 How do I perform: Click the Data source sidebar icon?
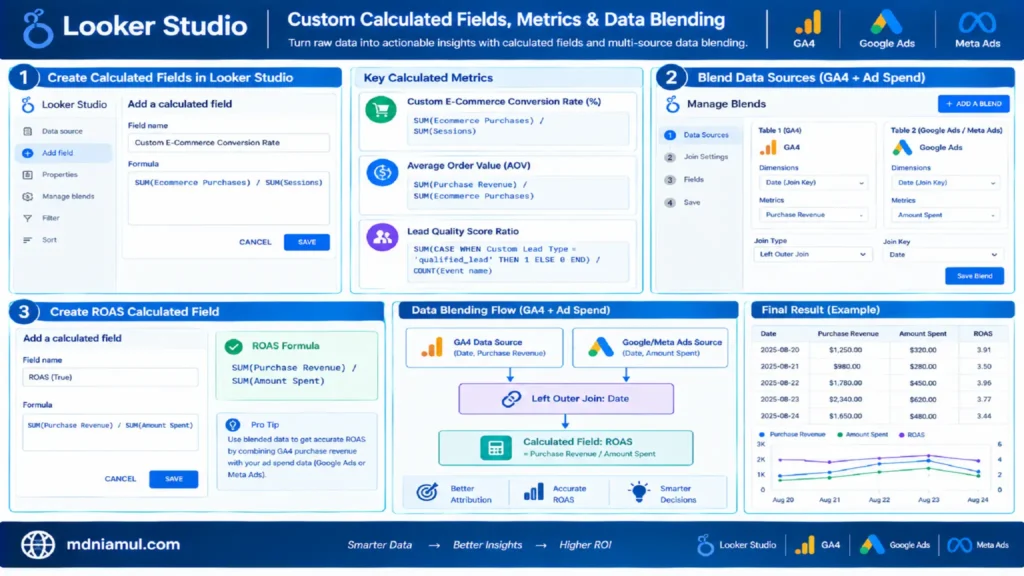pos(27,131)
